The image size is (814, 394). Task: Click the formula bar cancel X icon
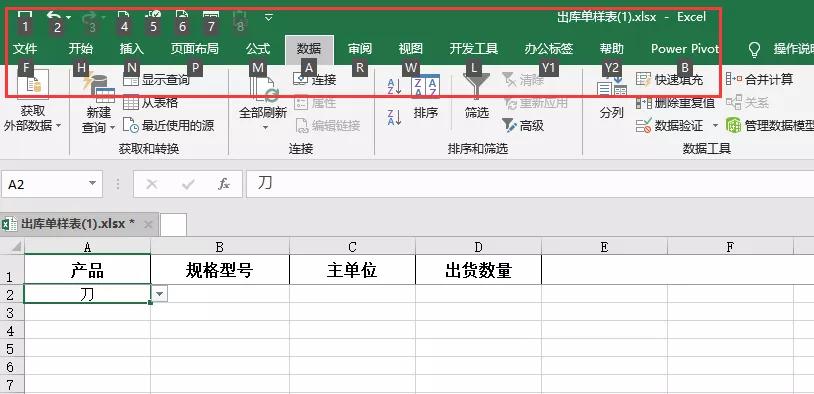[x=152, y=184]
